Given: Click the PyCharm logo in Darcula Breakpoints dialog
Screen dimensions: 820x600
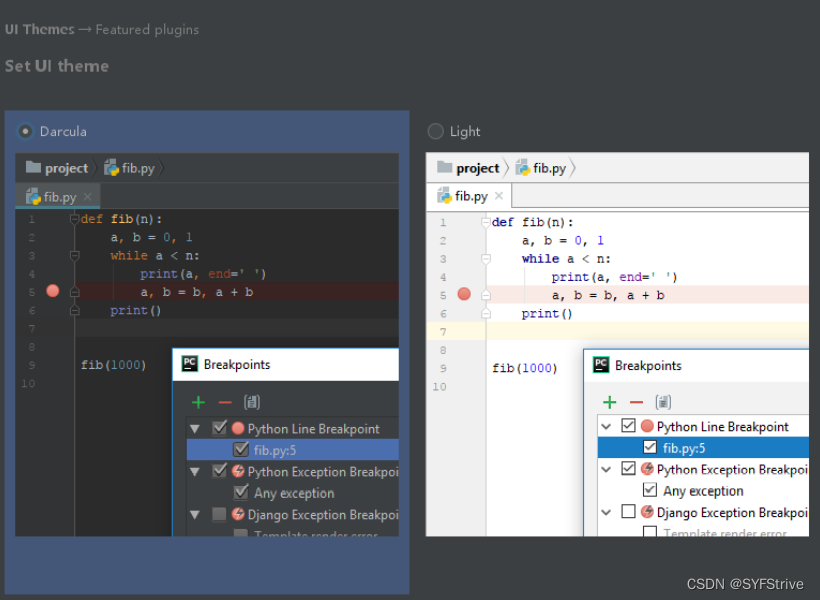Looking at the screenshot, I should click(190, 364).
